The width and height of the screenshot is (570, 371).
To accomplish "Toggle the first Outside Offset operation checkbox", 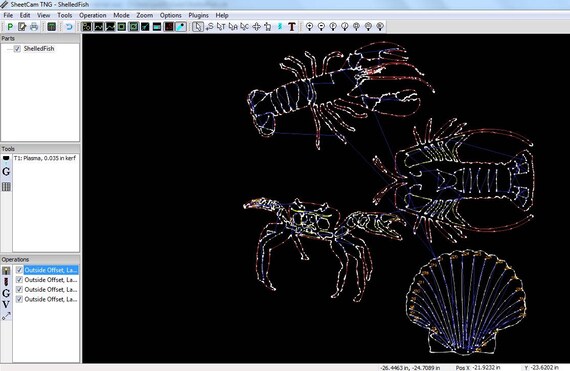I will [x=19, y=270].
